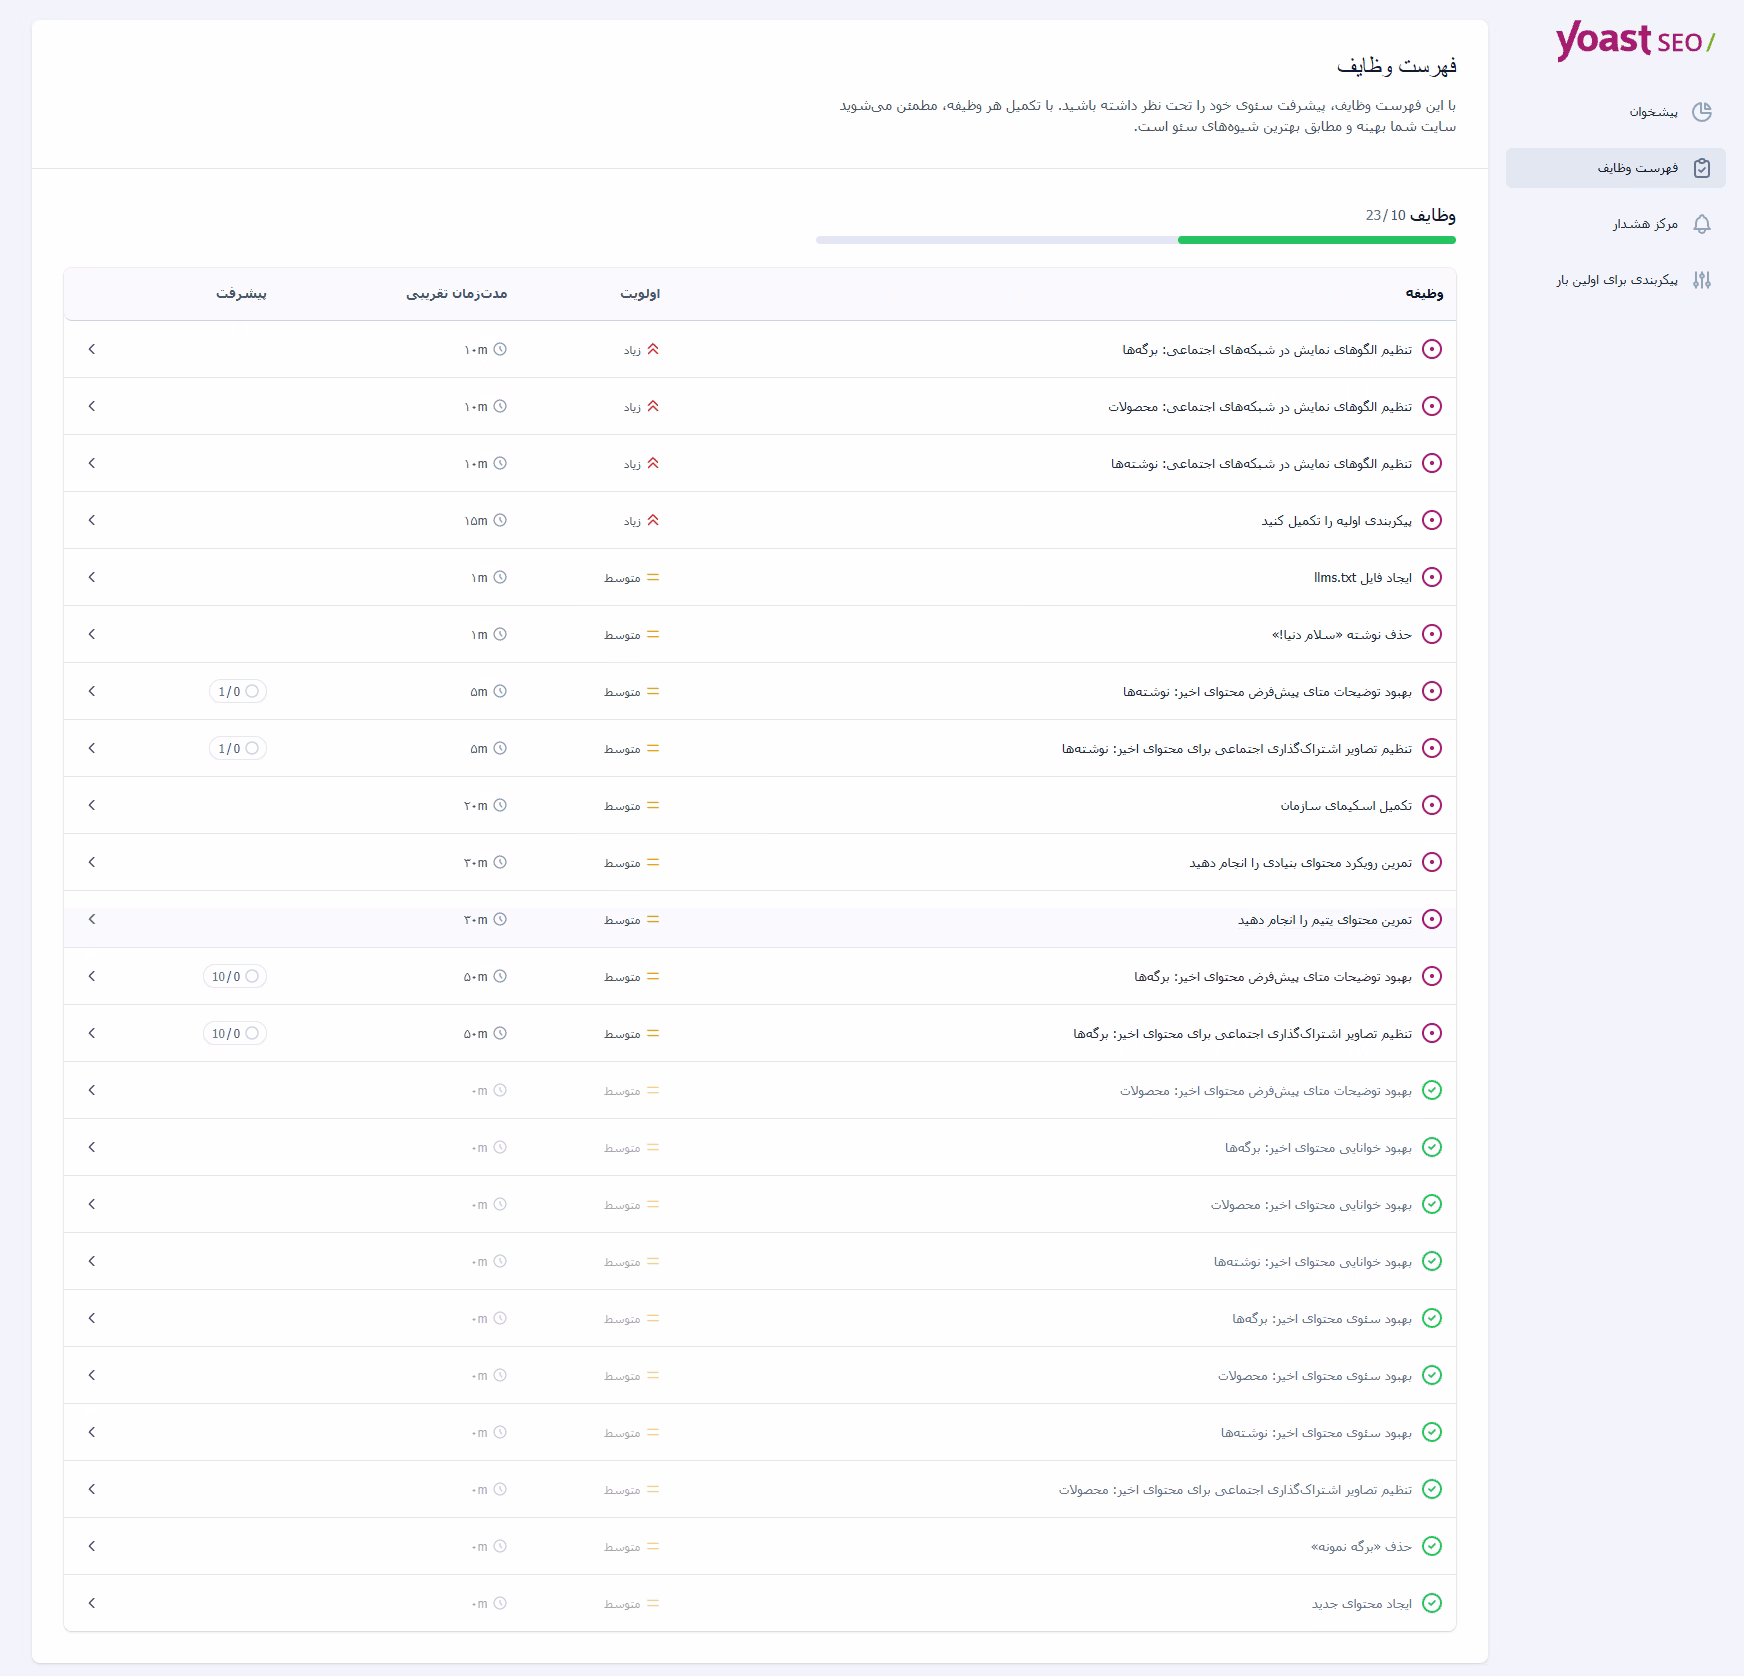
Task: Open chevron of 'تمرین محتوای یتیم را انجام دهید' row
Action: coord(92,919)
